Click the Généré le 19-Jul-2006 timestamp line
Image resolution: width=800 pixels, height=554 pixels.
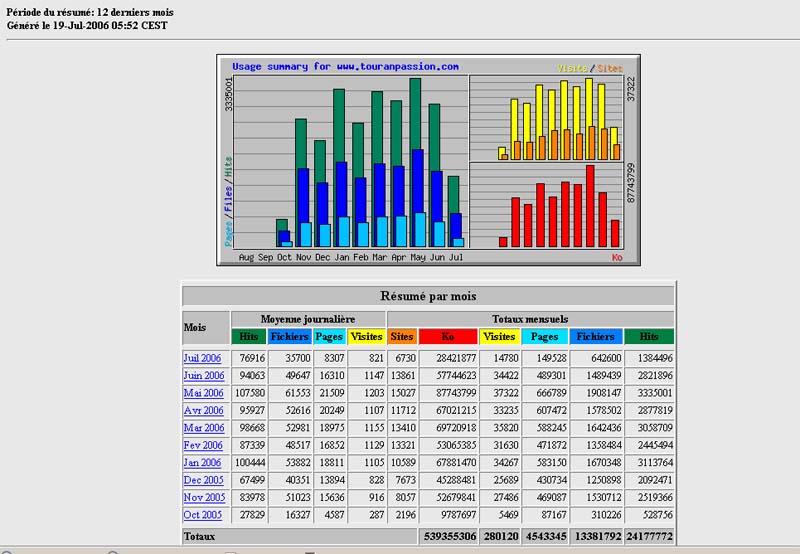point(87,26)
